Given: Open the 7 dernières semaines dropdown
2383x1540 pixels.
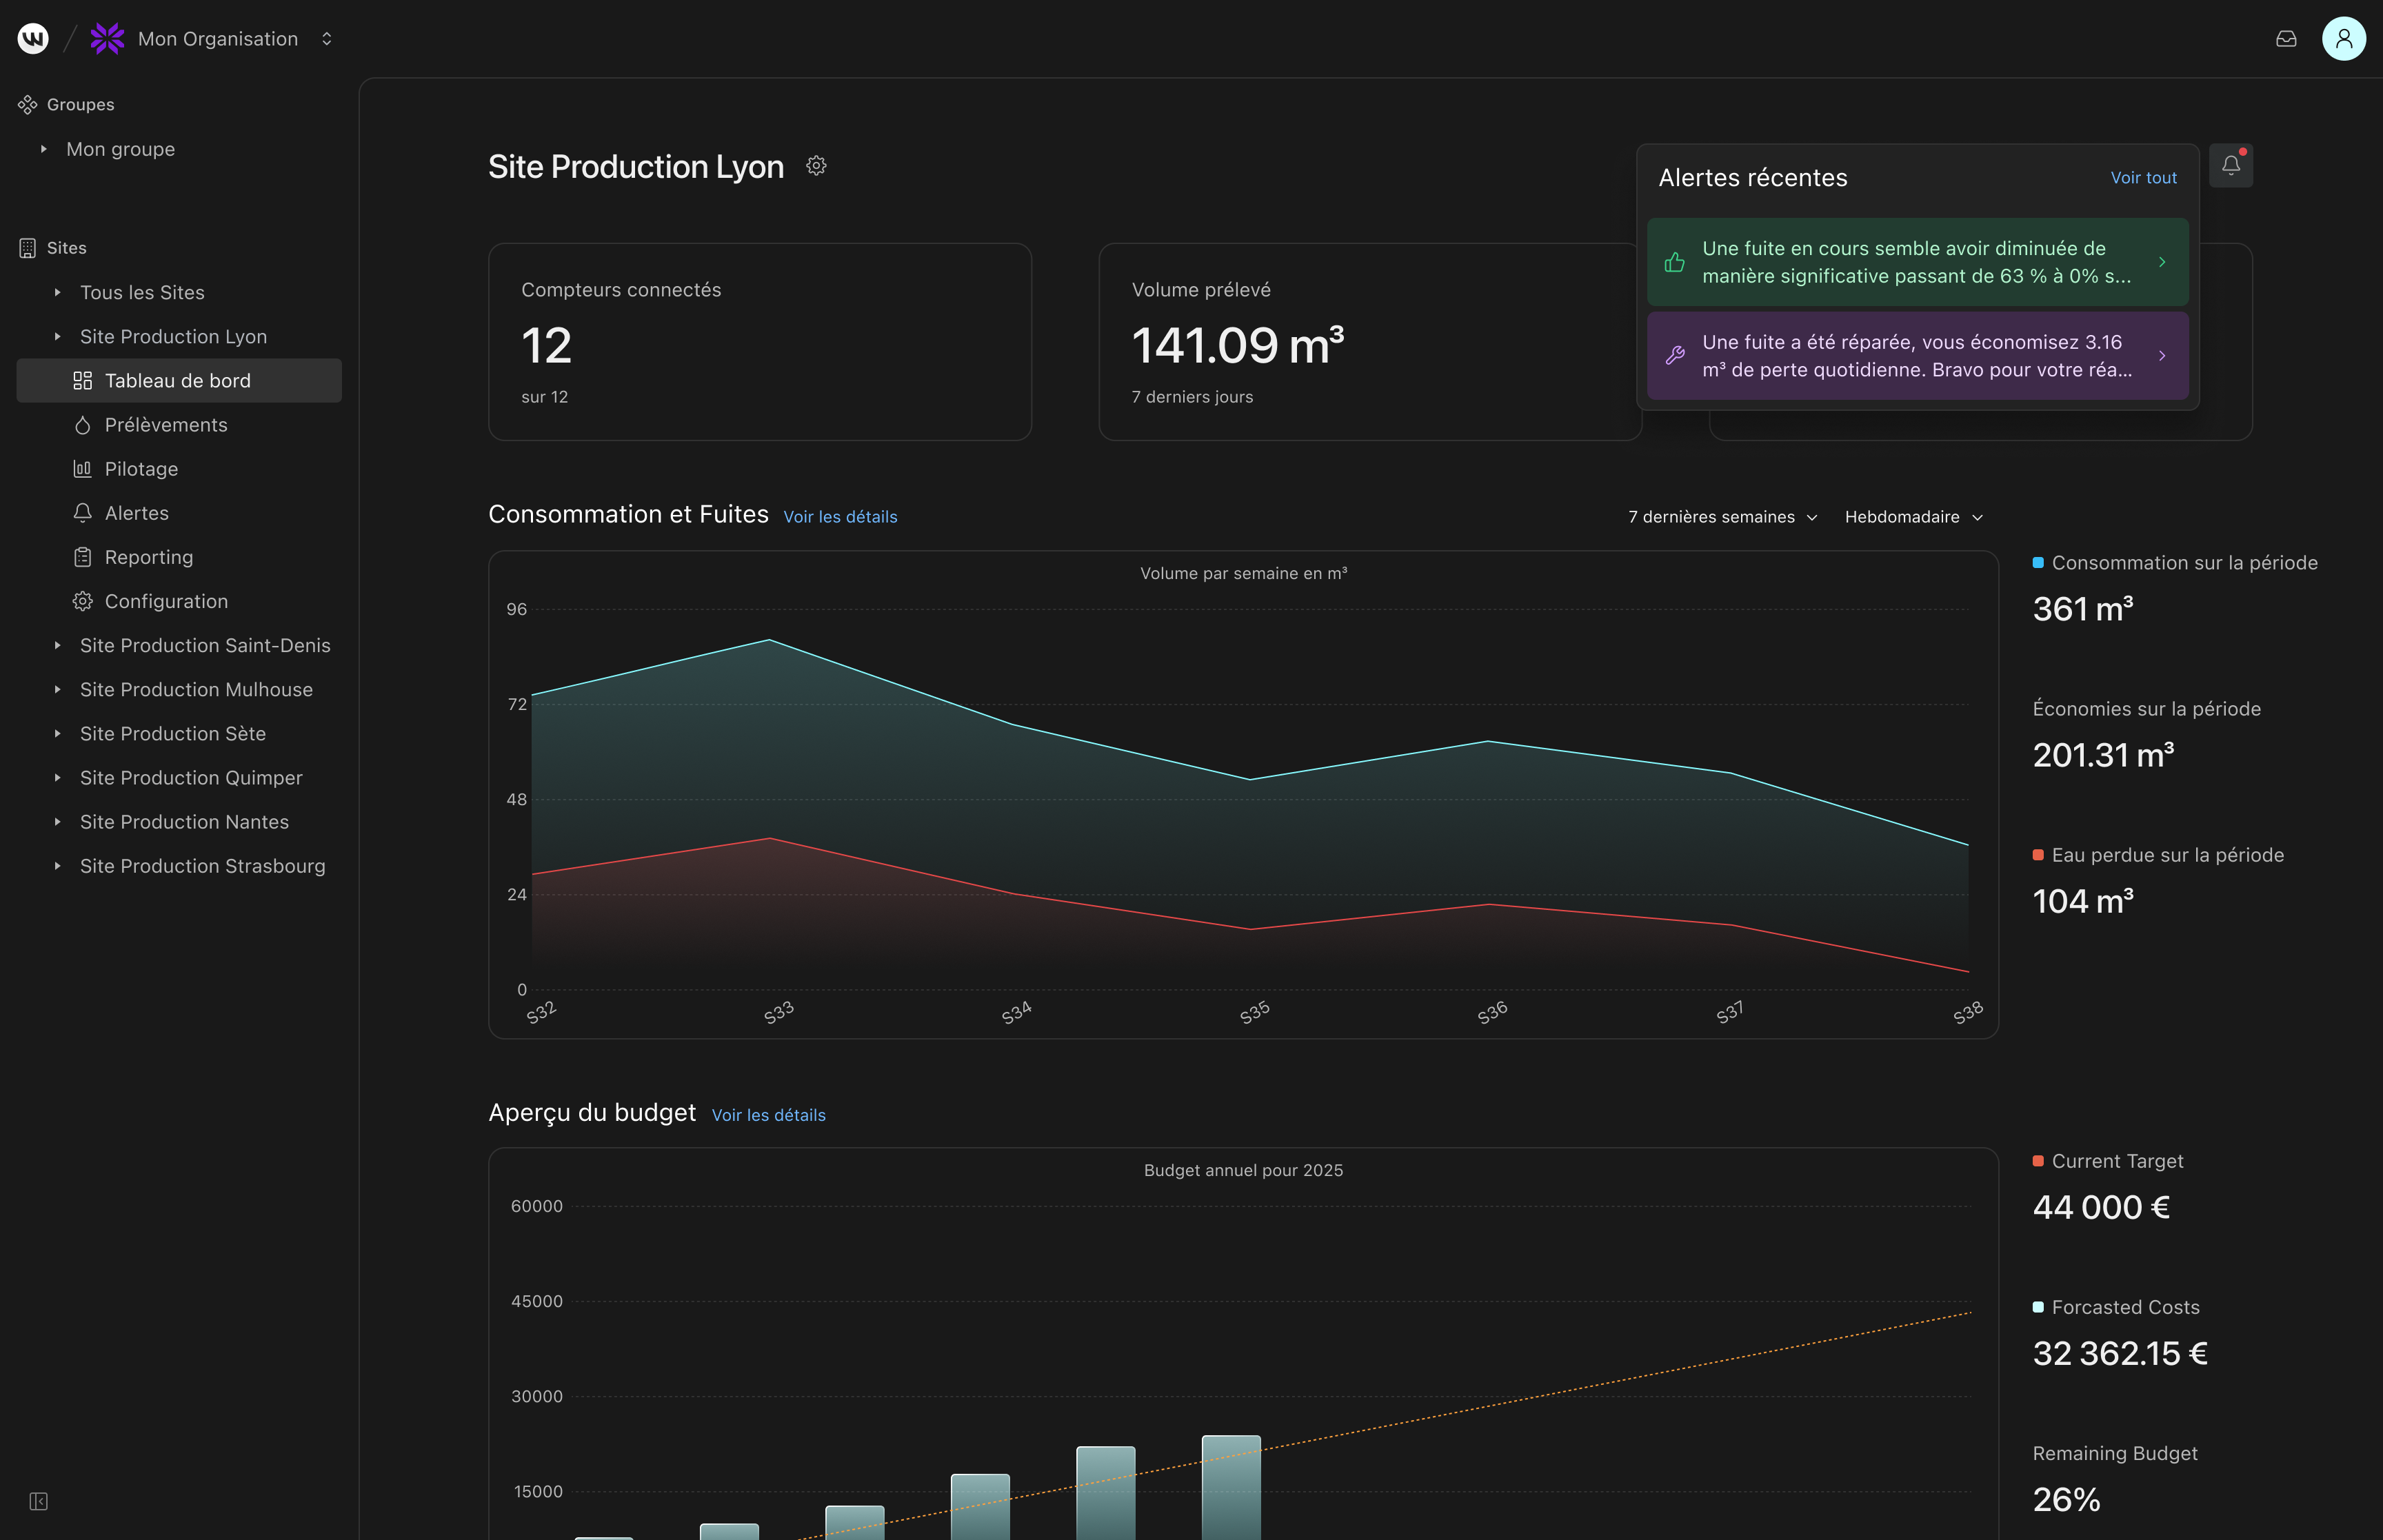Looking at the screenshot, I should point(1723,517).
